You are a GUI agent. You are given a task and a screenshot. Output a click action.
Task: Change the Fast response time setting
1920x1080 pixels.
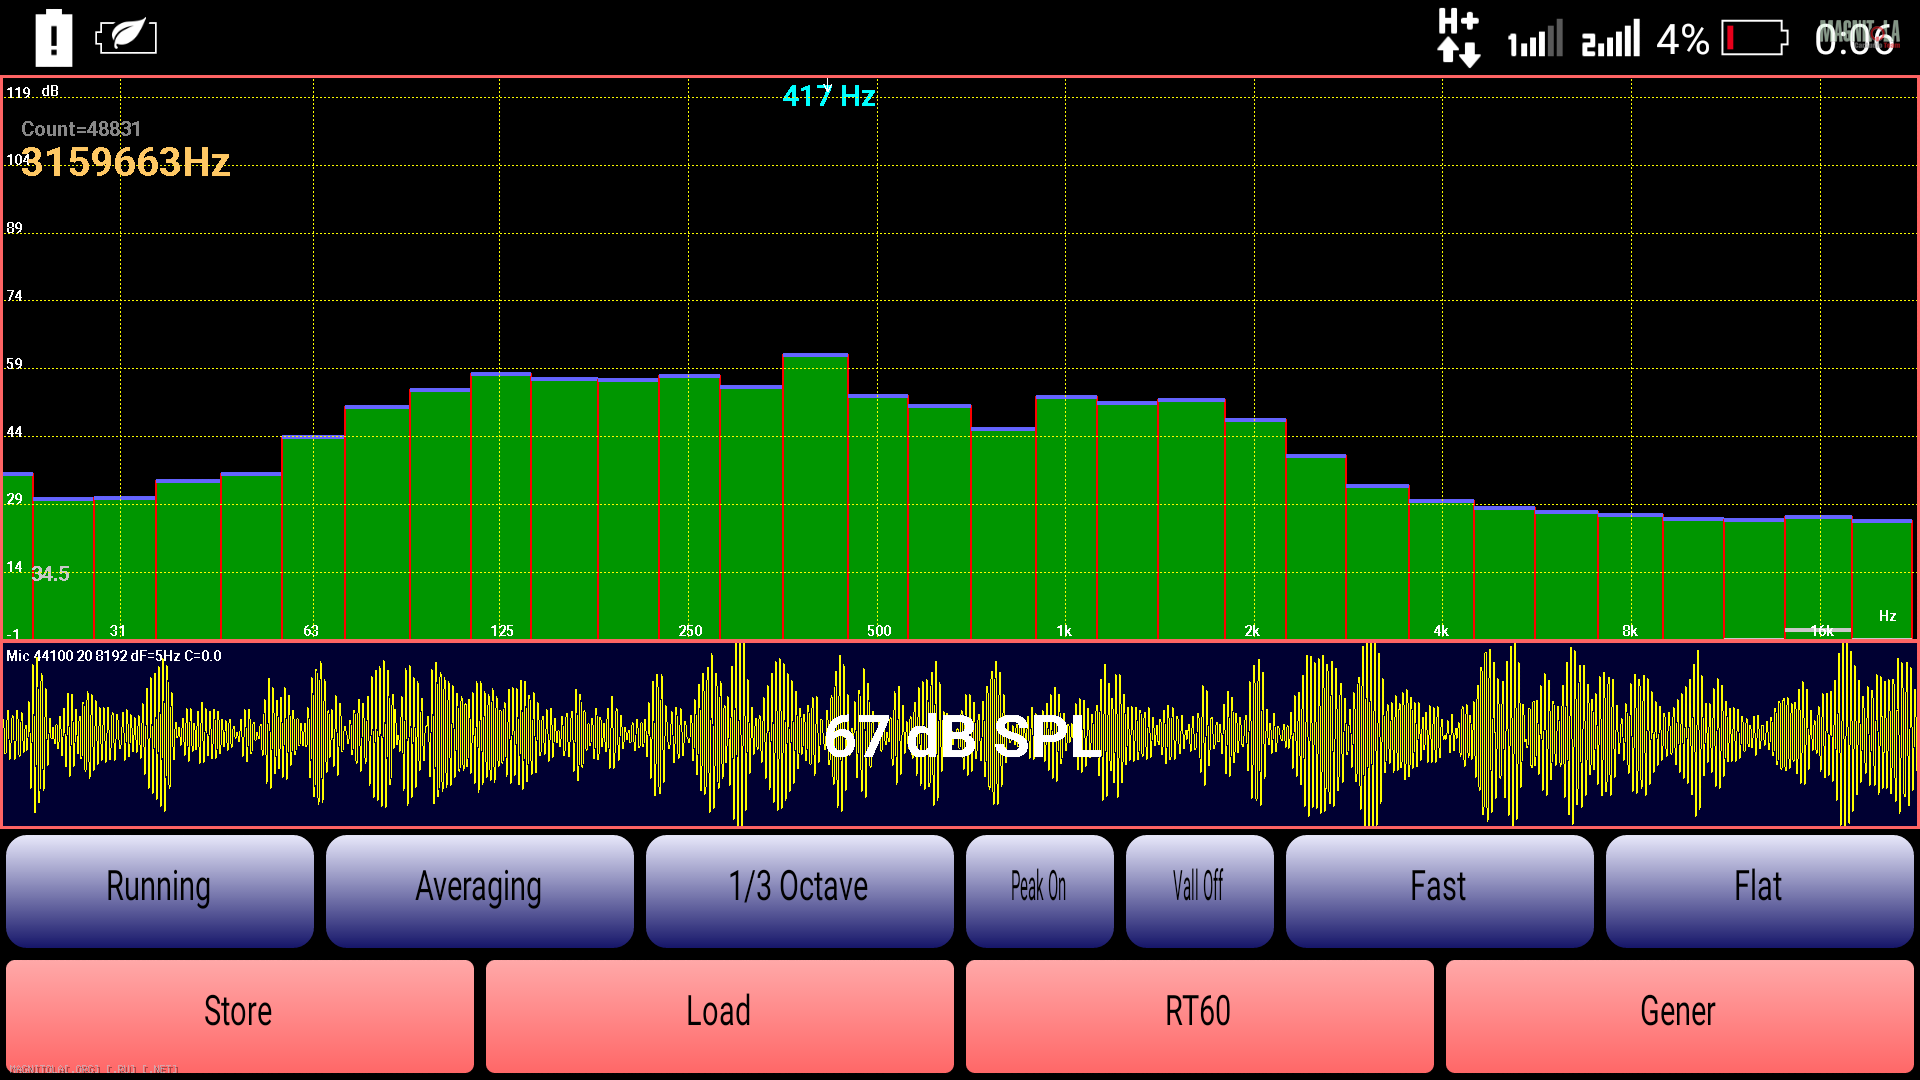(1439, 889)
